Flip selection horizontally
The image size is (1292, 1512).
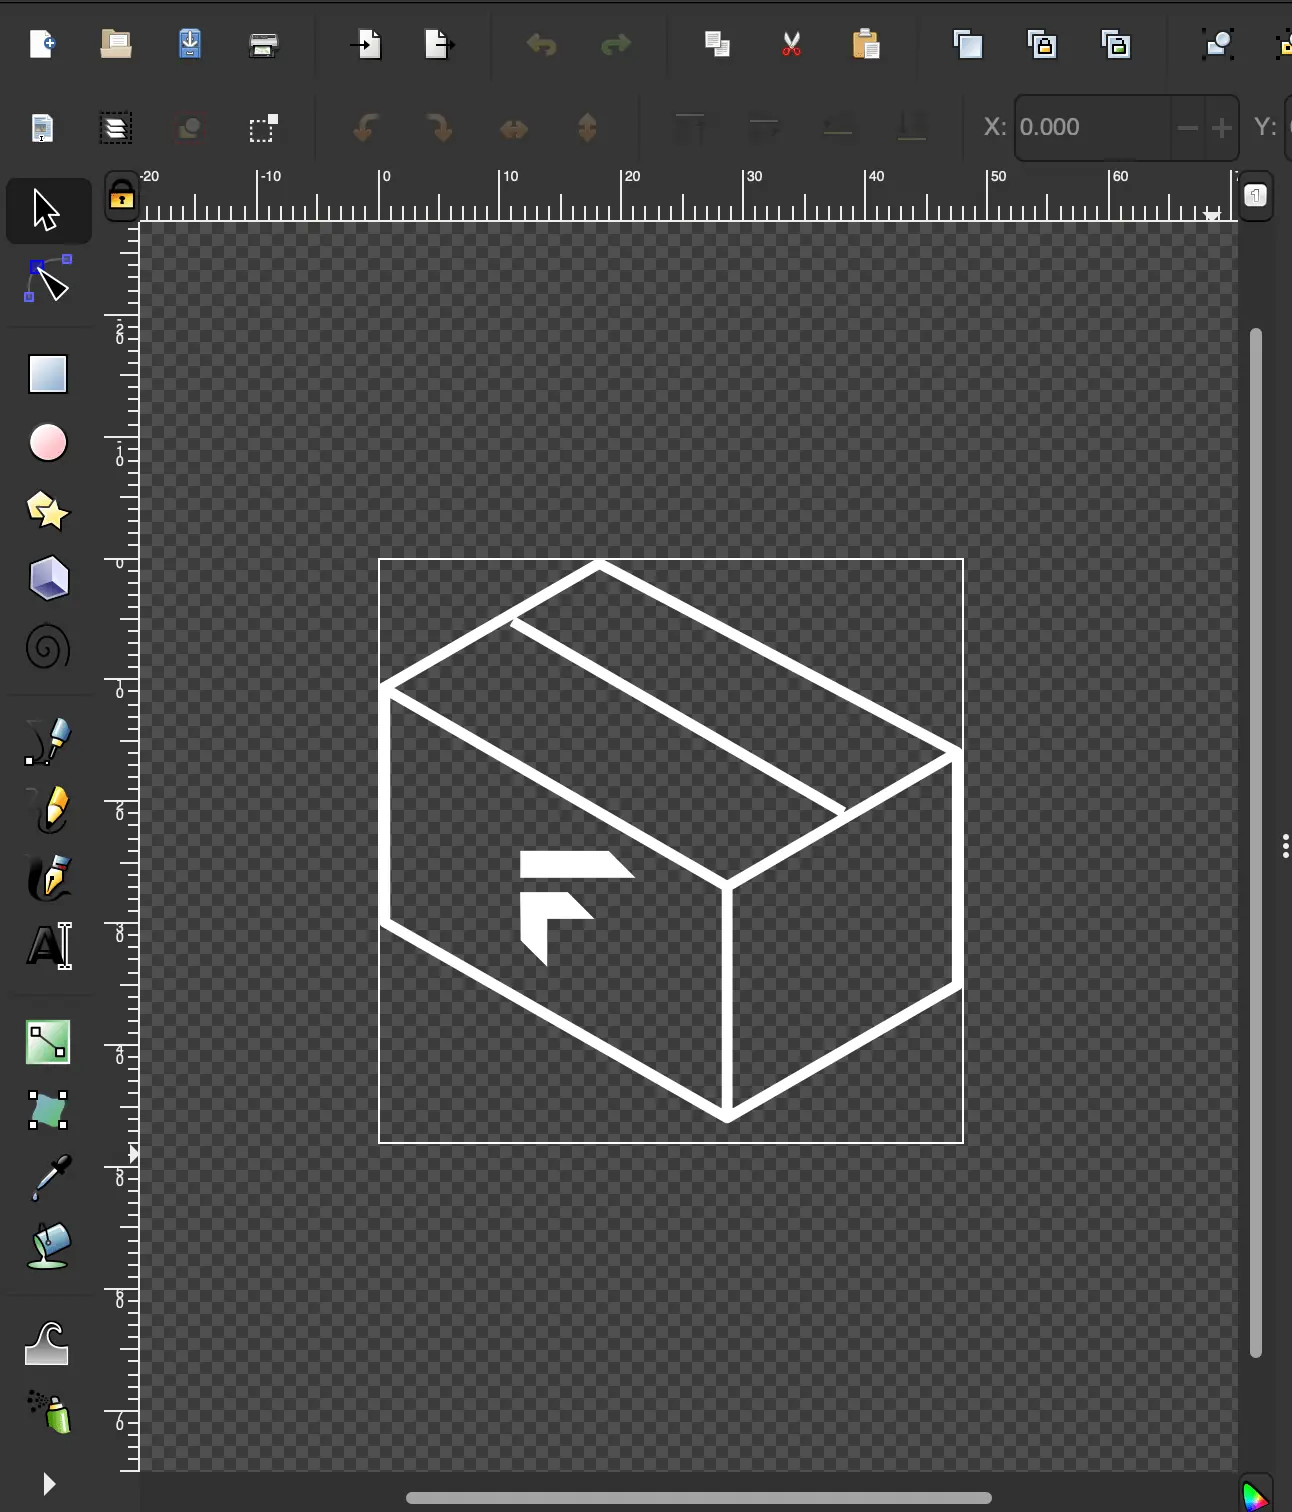(514, 128)
